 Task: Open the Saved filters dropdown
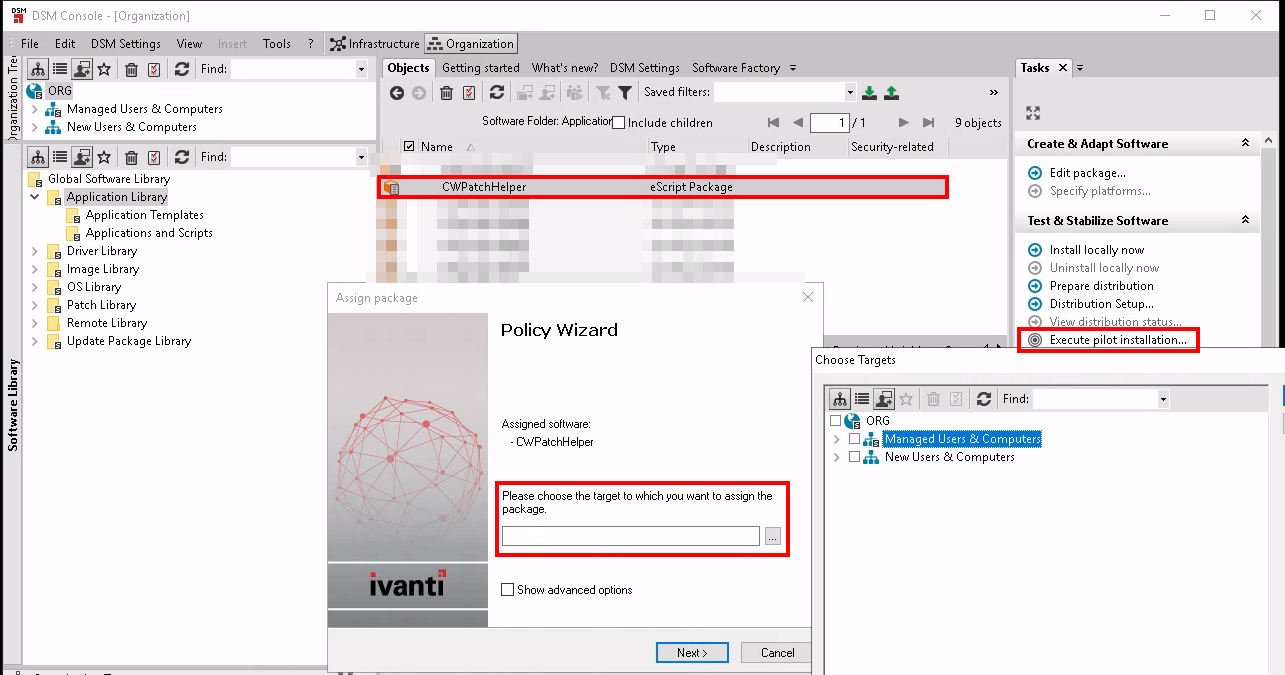(x=850, y=93)
